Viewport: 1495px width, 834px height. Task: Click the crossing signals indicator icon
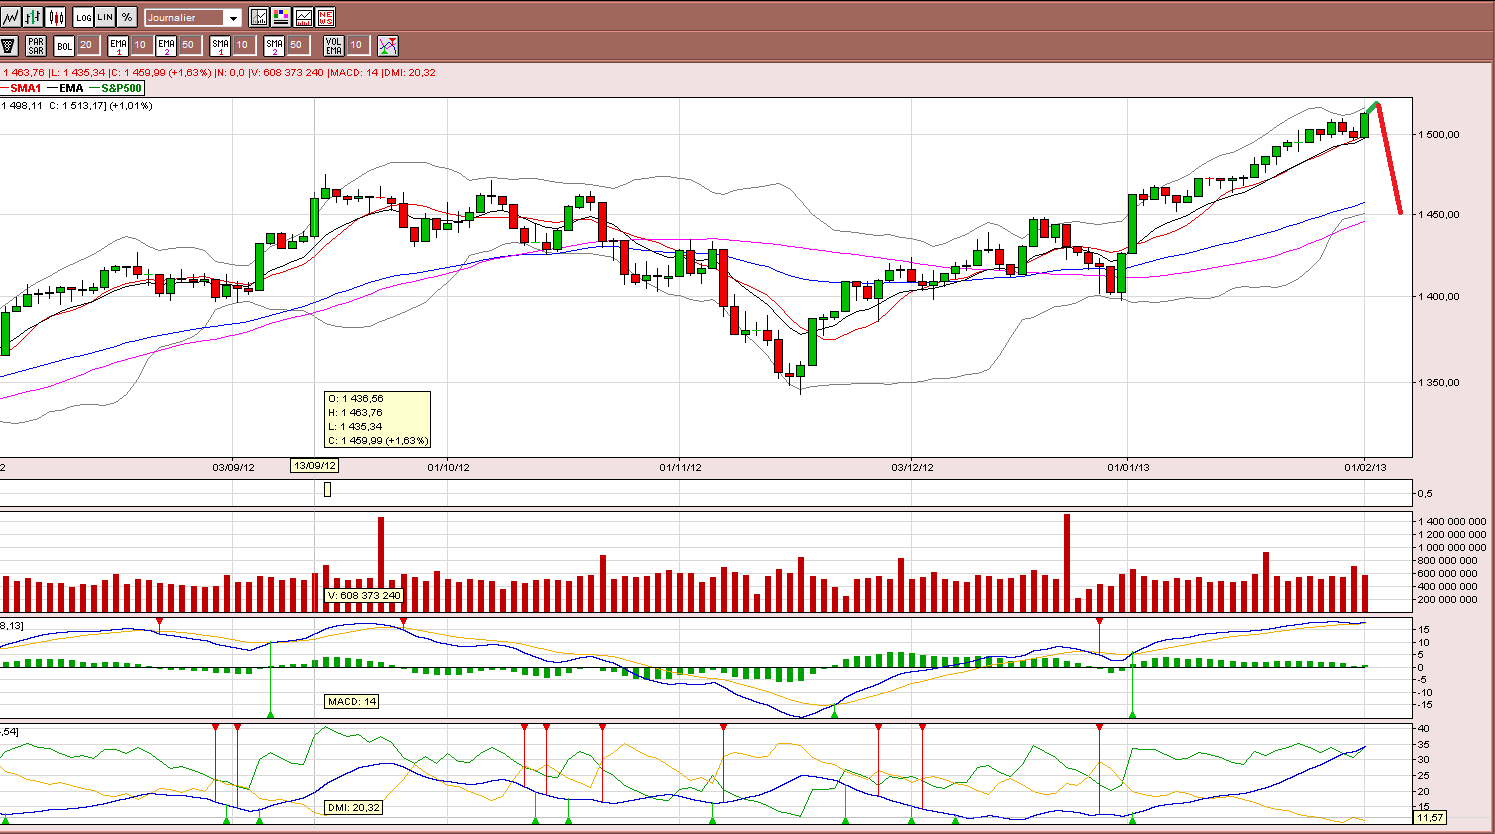(388, 45)
